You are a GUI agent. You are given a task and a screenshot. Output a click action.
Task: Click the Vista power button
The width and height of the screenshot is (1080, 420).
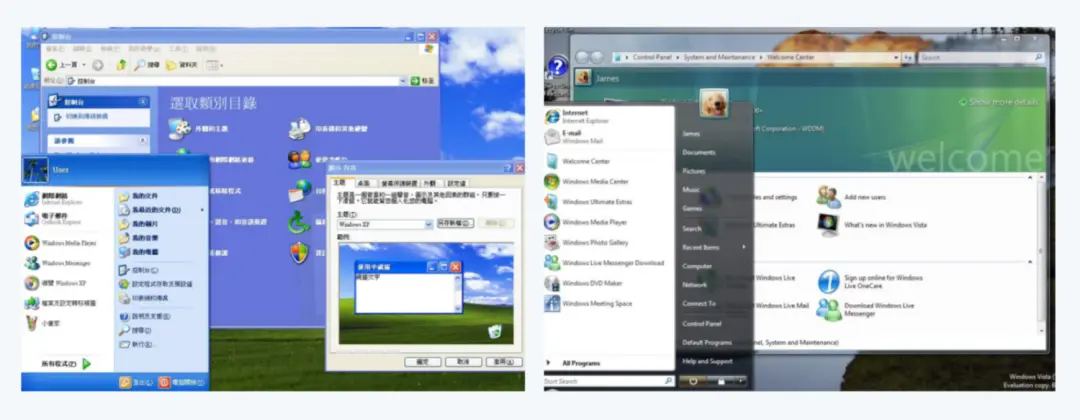694,380
